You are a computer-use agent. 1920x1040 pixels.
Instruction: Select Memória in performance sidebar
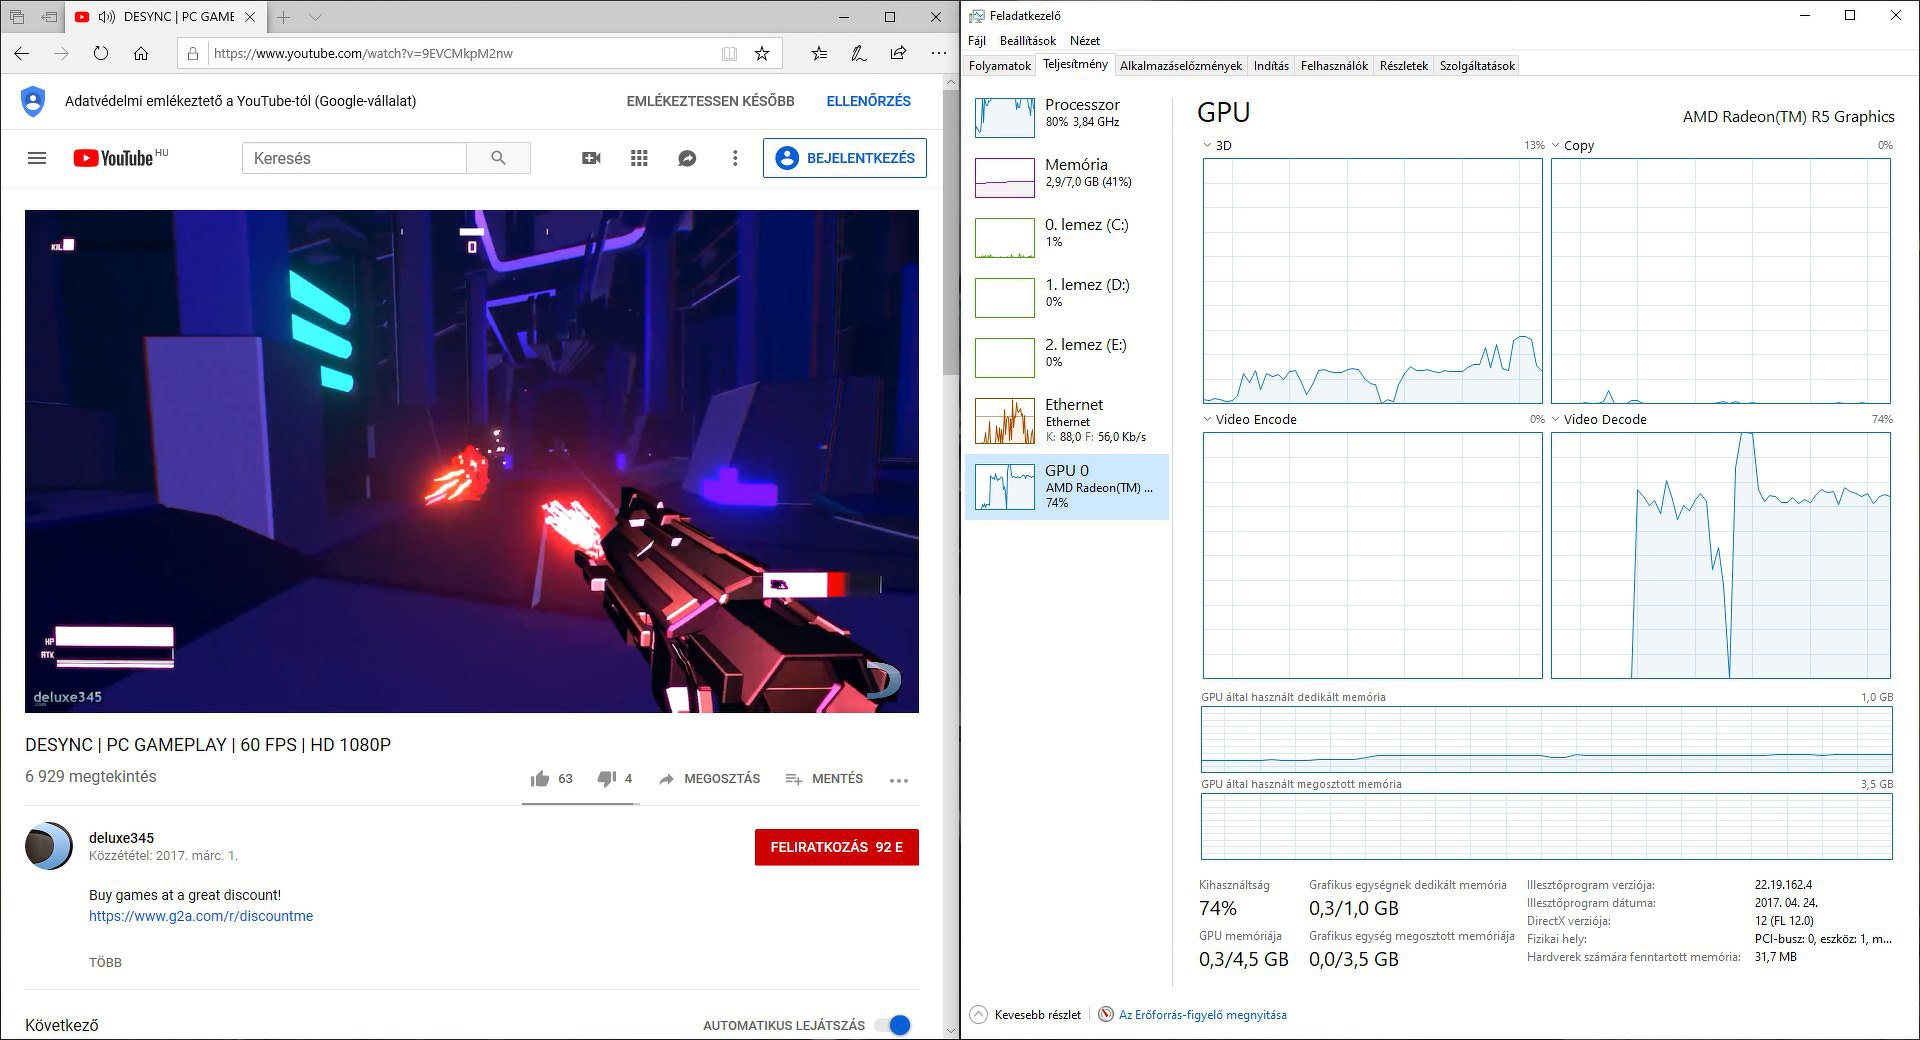[x=1067, y=177]
